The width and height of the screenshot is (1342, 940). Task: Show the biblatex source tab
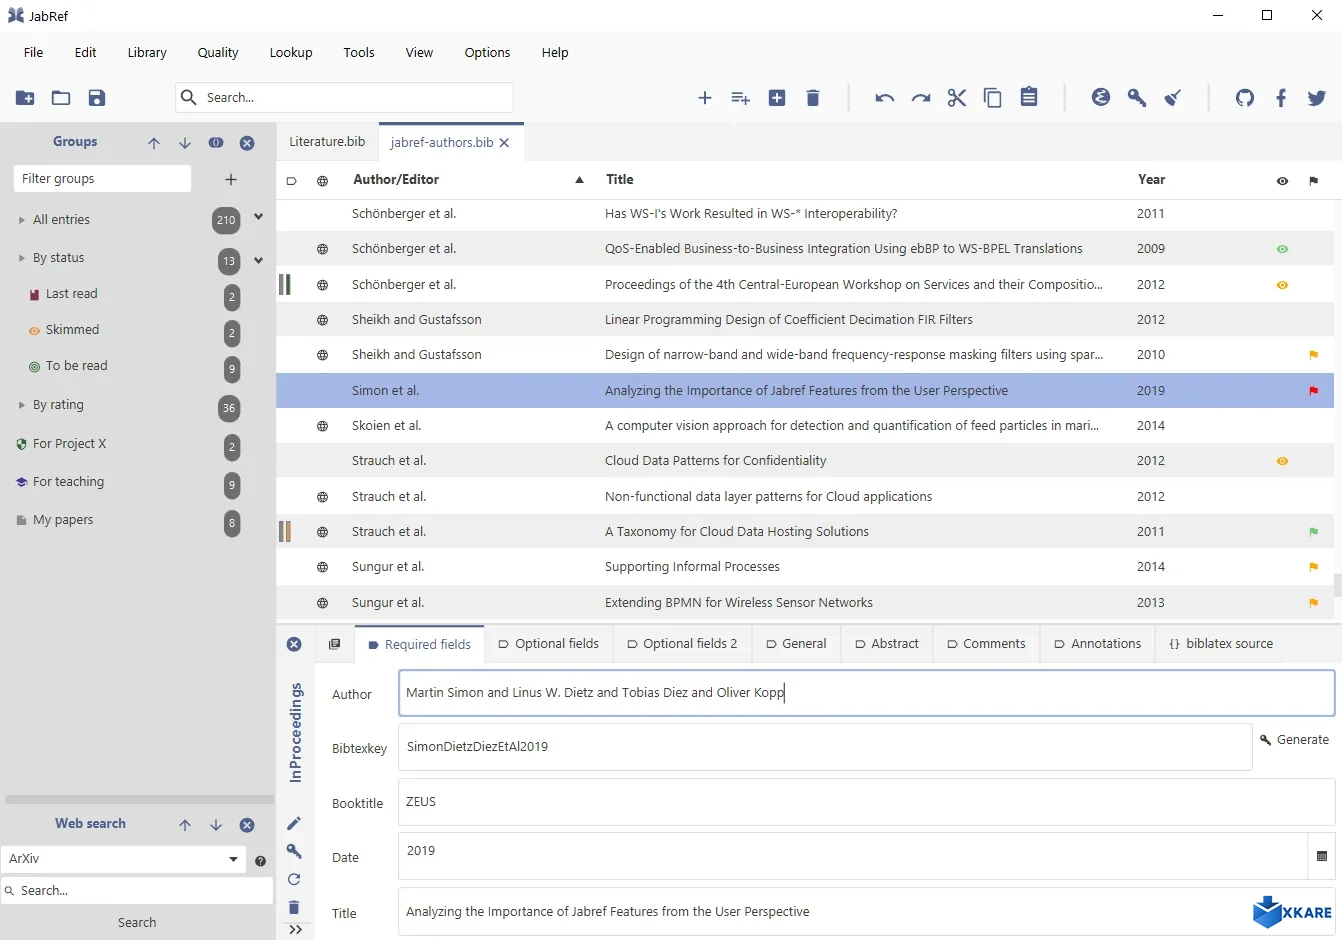pyautogui.click(x=1221, y=644)
